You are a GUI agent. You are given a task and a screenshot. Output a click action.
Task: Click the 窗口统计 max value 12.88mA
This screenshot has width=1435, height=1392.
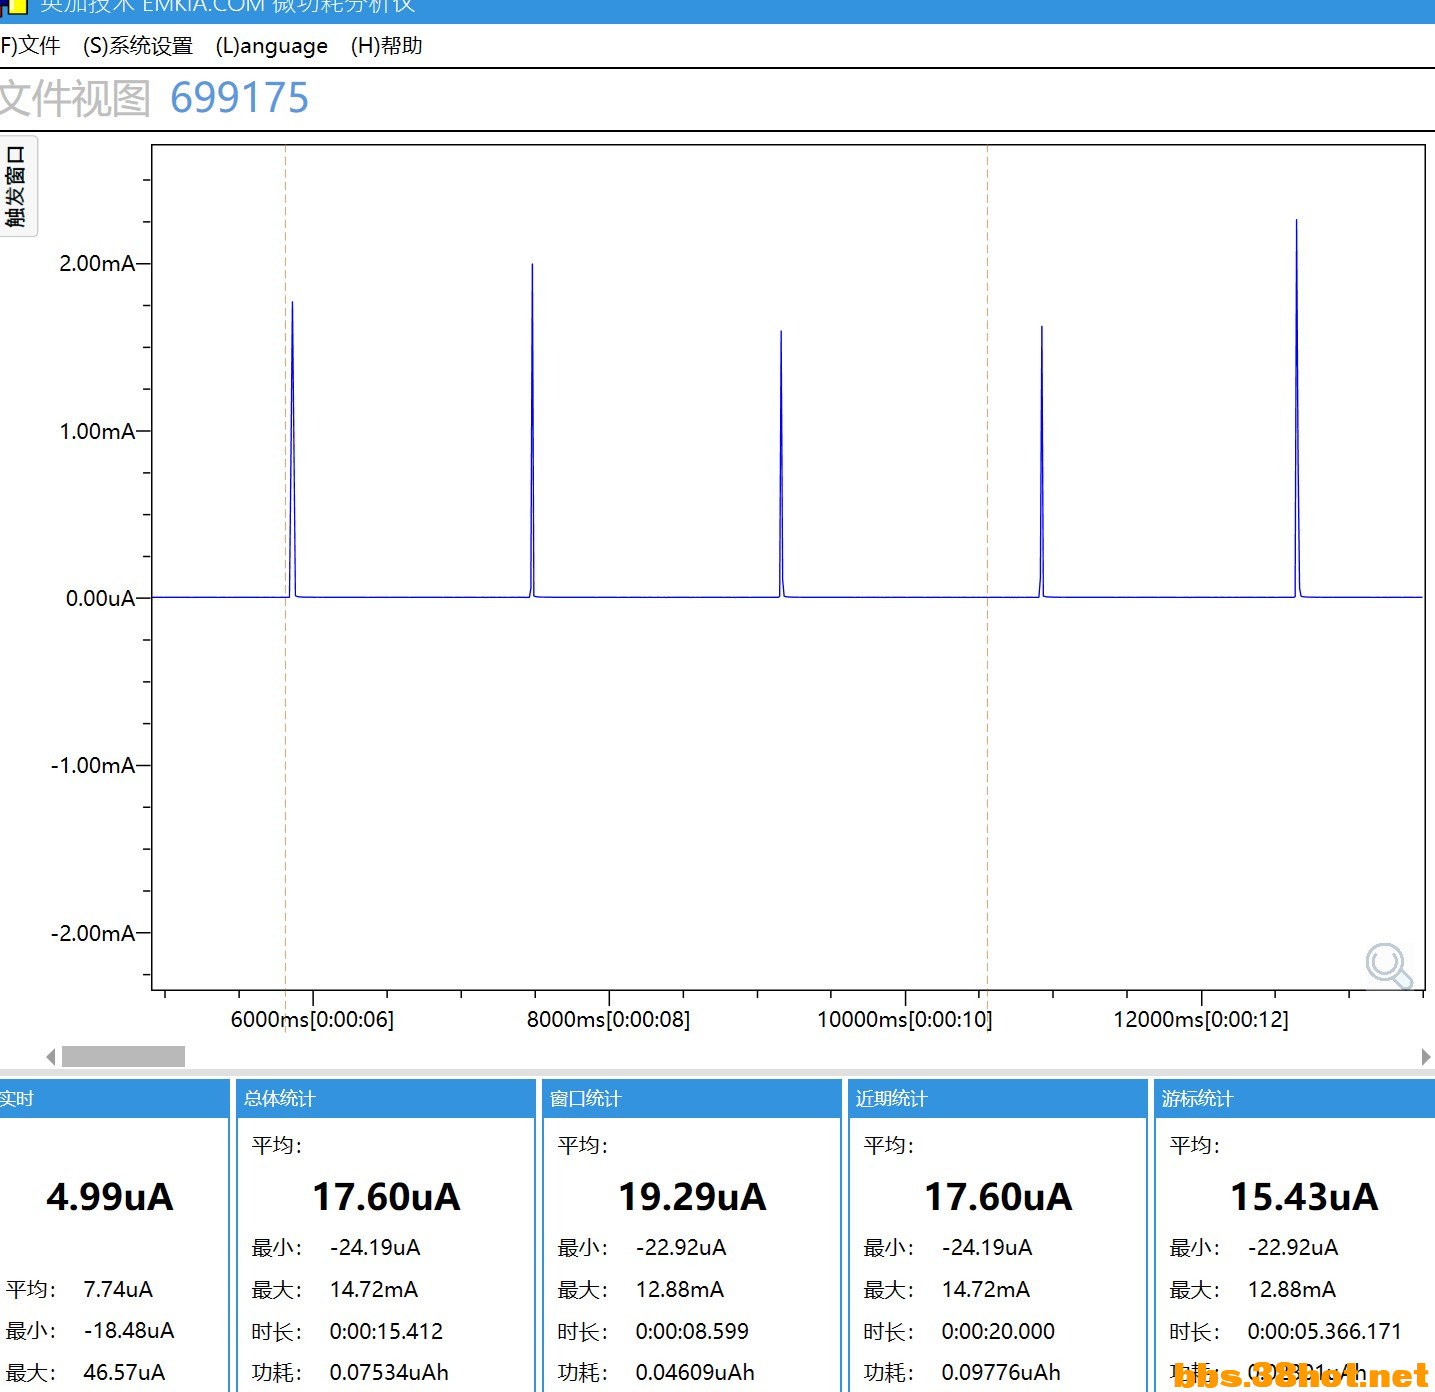[680, 1290]
